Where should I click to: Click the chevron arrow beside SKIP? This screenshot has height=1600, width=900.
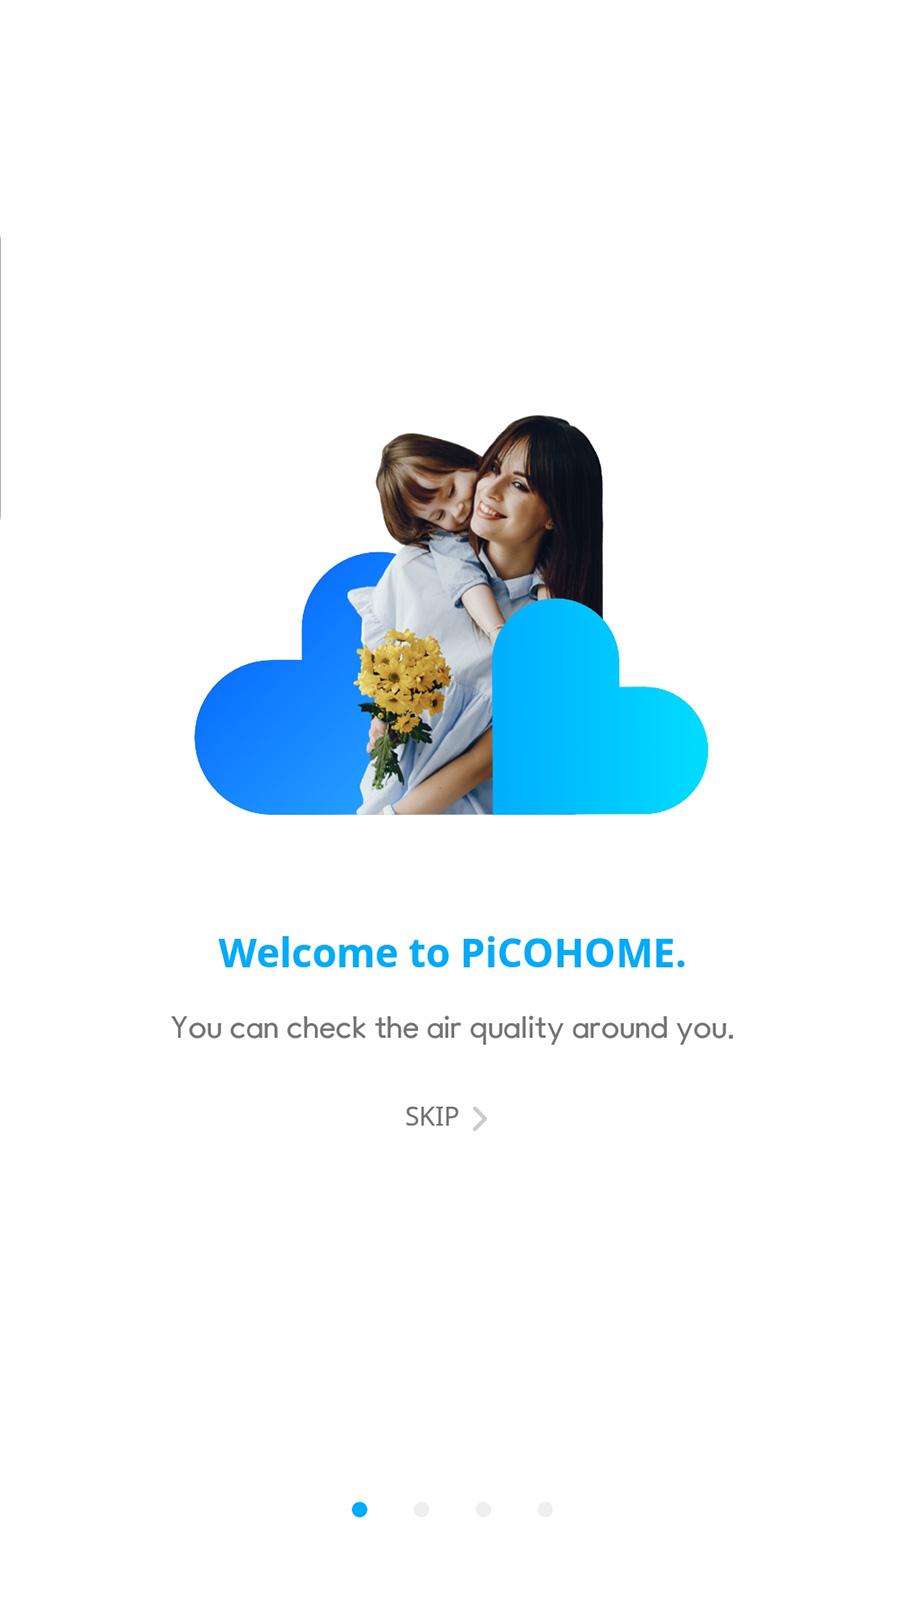[x=480, y=1118]
